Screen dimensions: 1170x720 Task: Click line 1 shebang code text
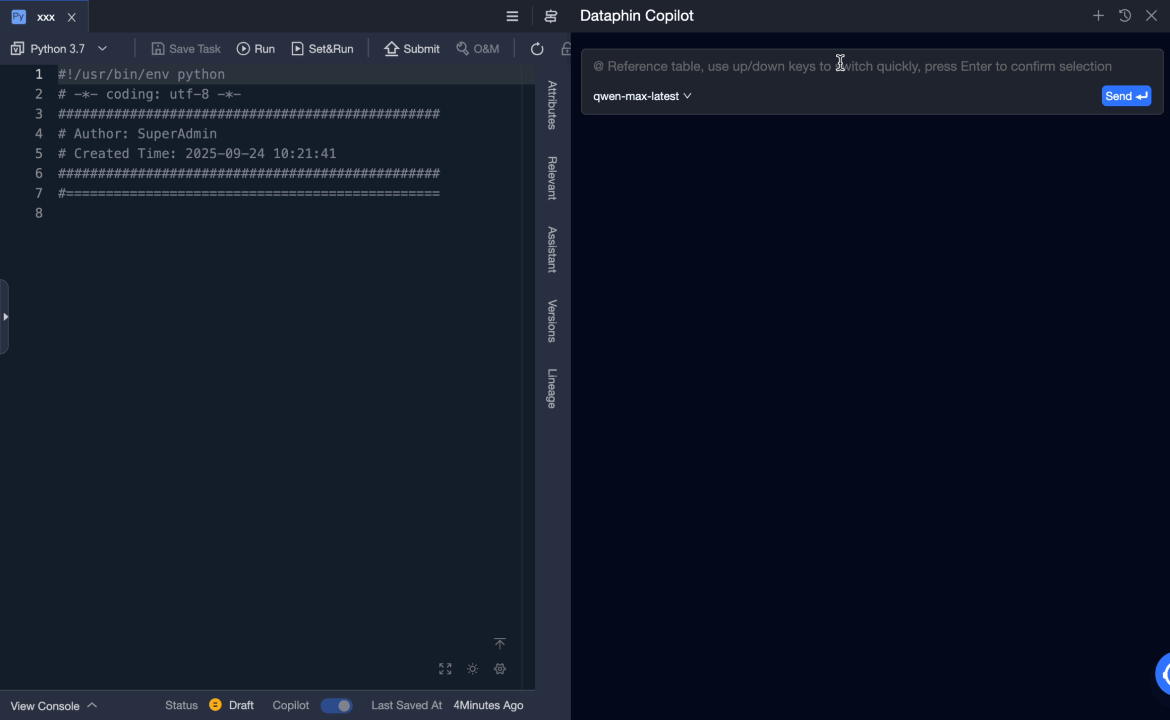(141, 75)
